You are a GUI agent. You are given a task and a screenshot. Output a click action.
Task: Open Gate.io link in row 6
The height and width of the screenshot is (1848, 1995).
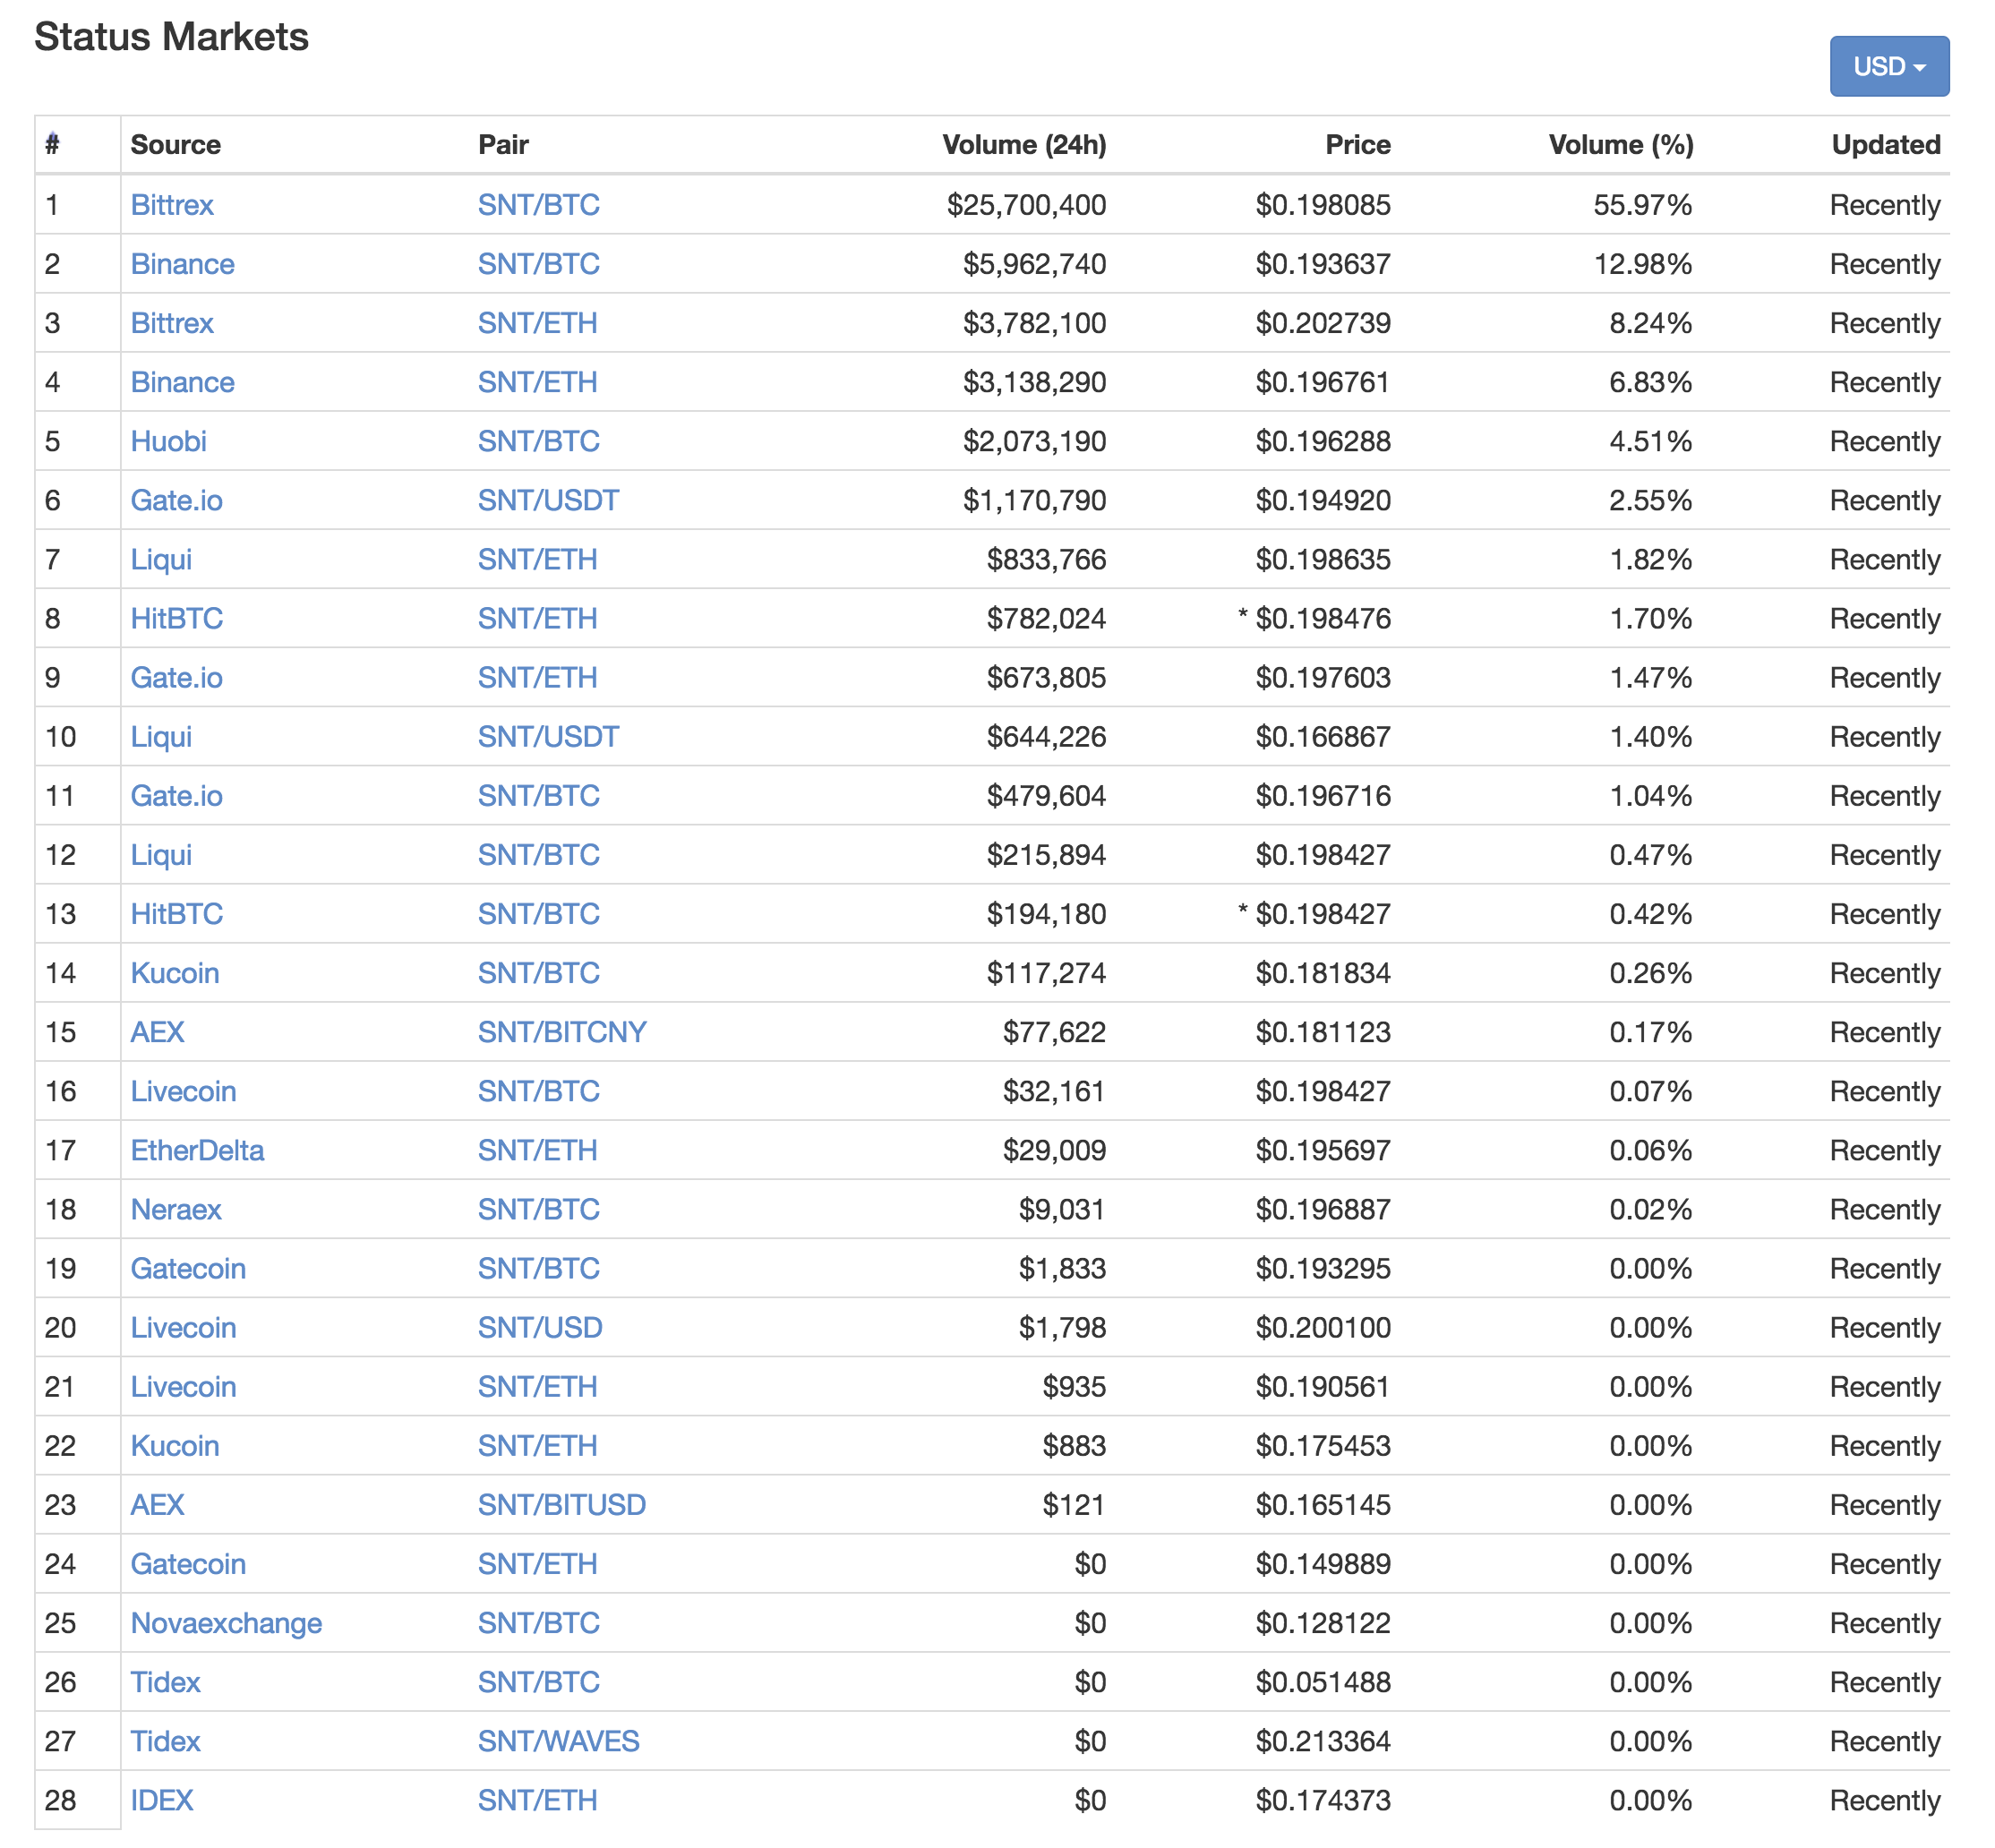click(176, 500)
